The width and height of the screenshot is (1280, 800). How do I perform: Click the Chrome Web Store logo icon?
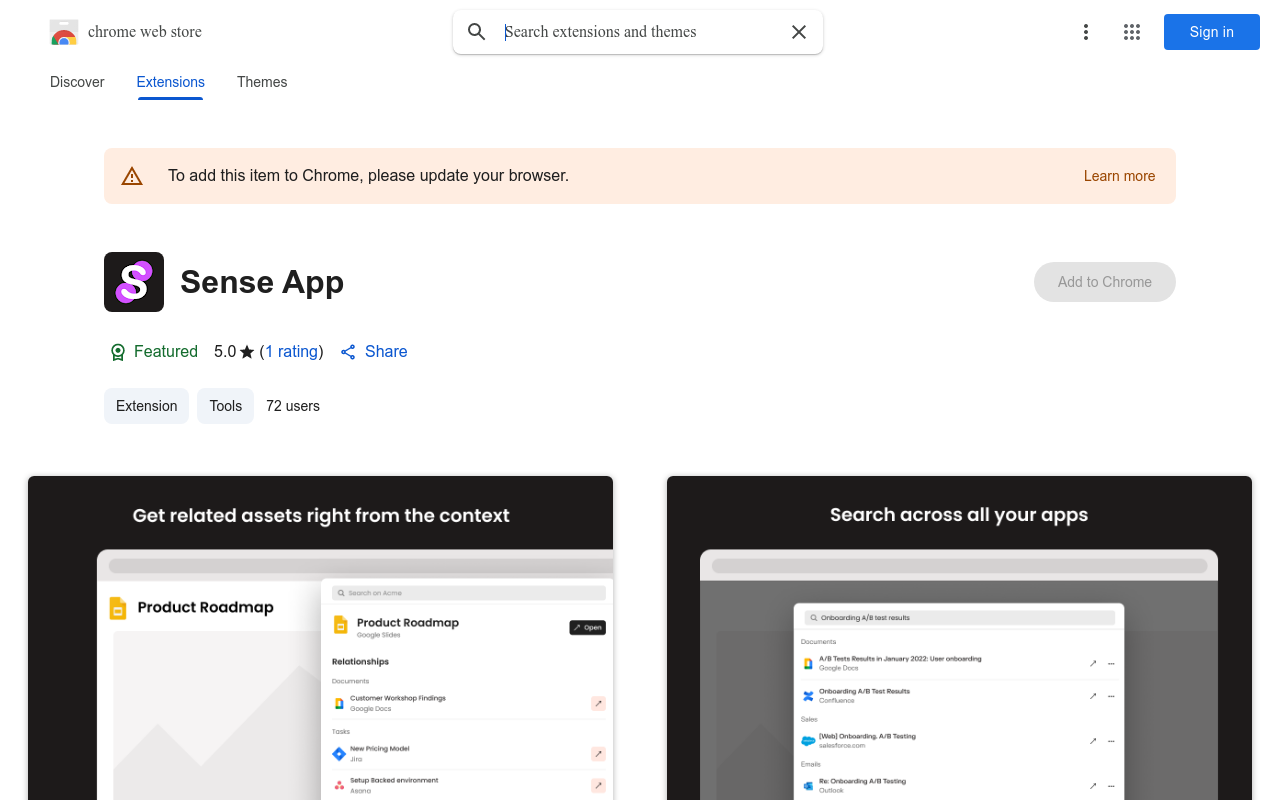(x=64, y=32)
